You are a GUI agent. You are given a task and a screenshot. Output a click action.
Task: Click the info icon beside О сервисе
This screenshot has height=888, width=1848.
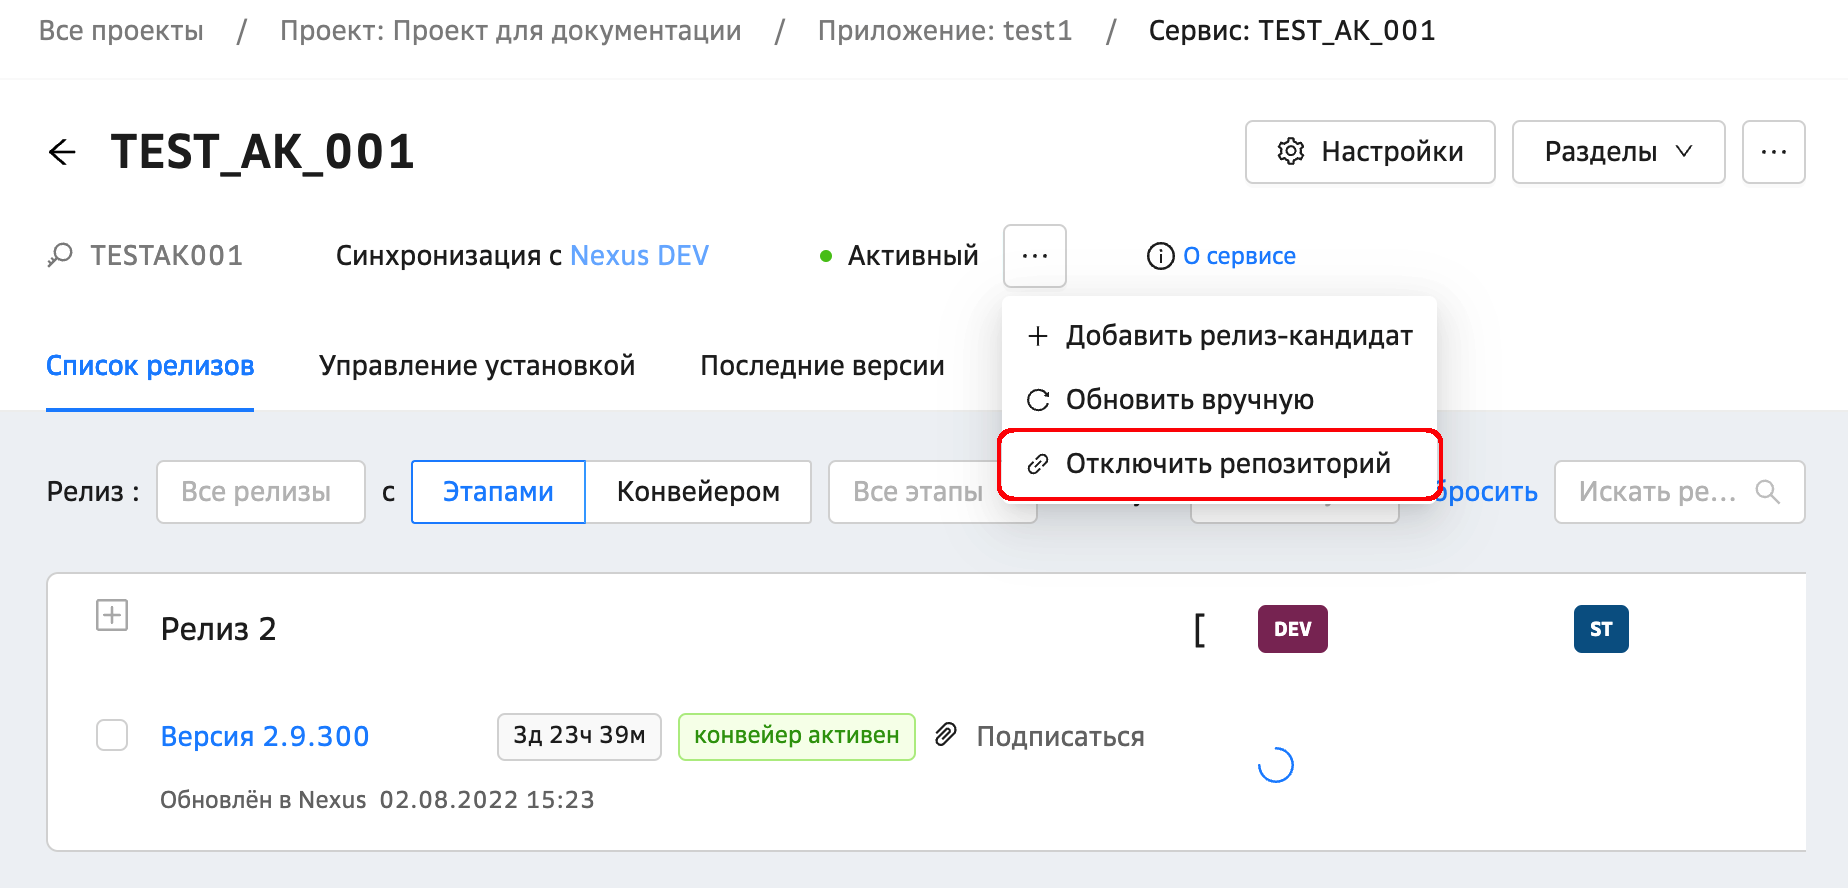point(1160,257)
